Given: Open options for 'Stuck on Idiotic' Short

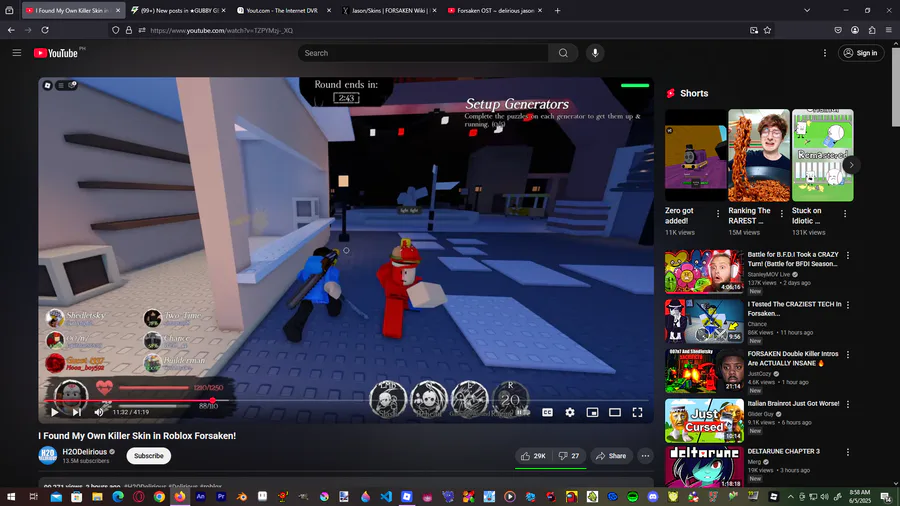Looking at the screenshot, I should pyautogui.click(x=845, y=213).
